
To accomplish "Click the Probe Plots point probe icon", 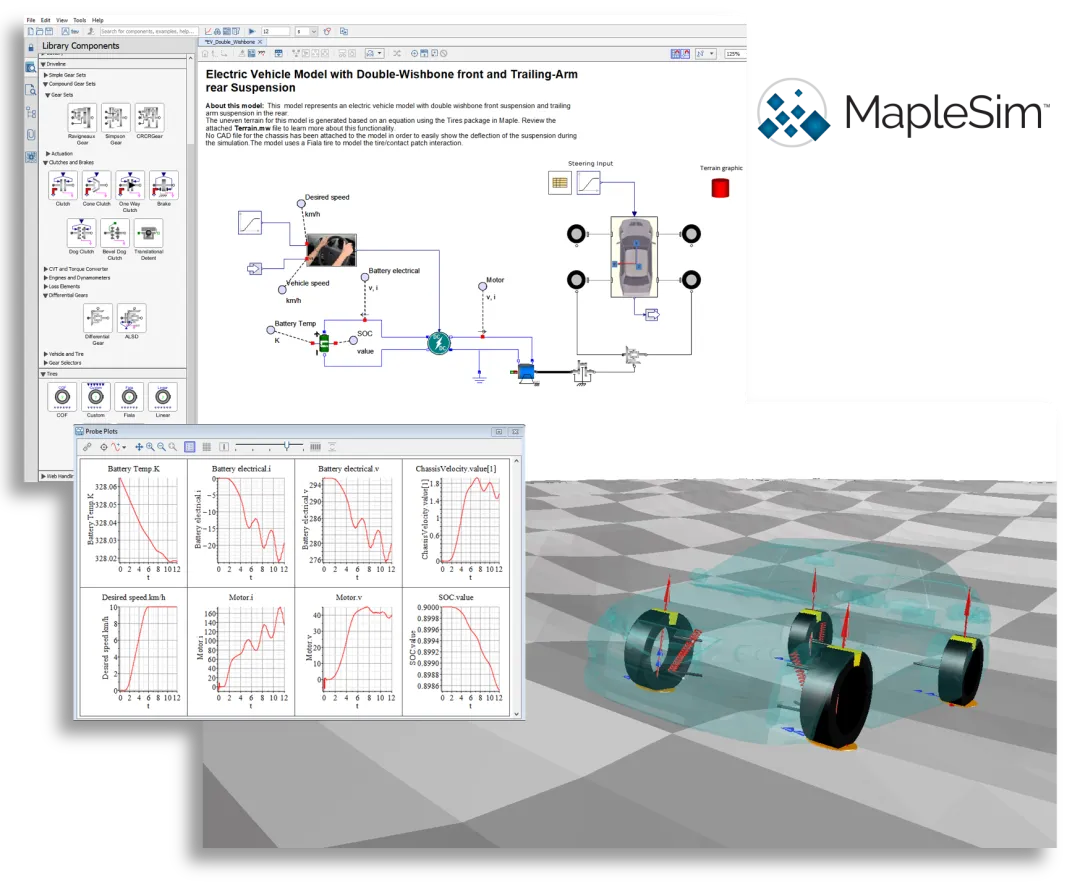I will point(103,447).
